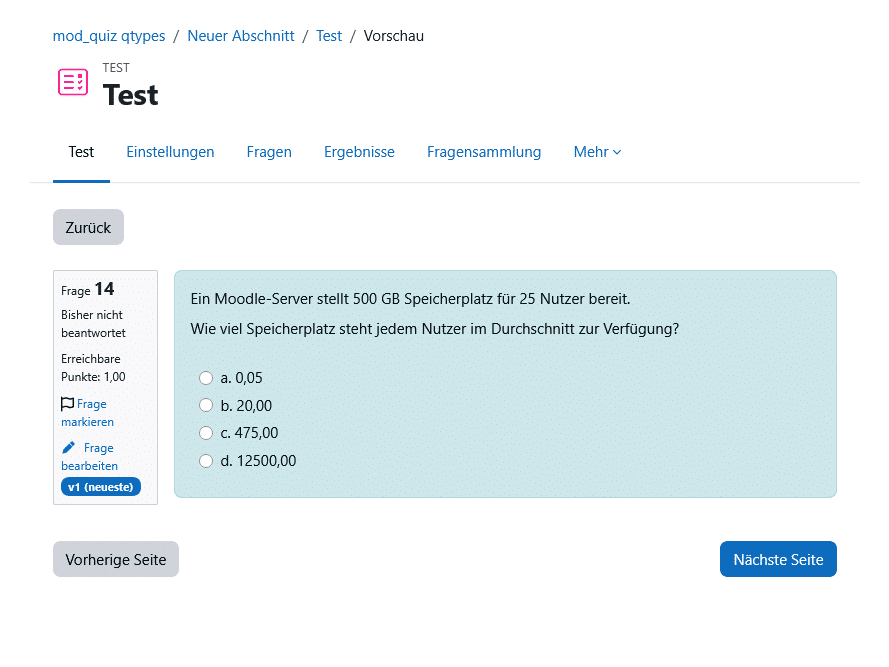Select the Test tab

81,152
